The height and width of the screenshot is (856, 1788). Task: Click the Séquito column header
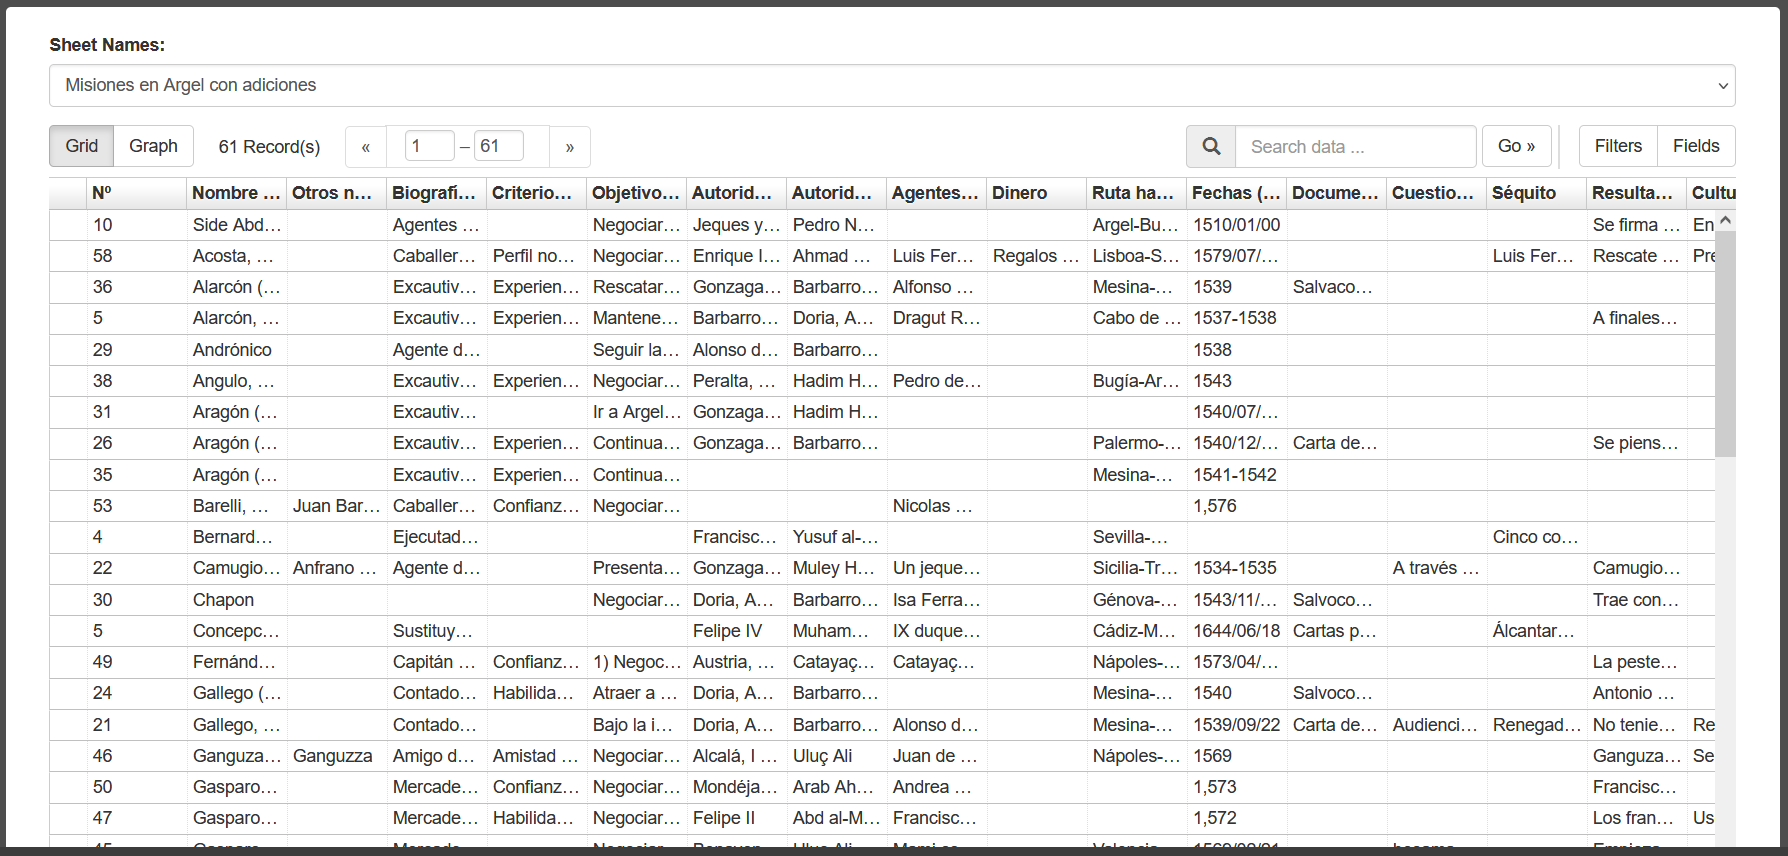coord(1523,193)
